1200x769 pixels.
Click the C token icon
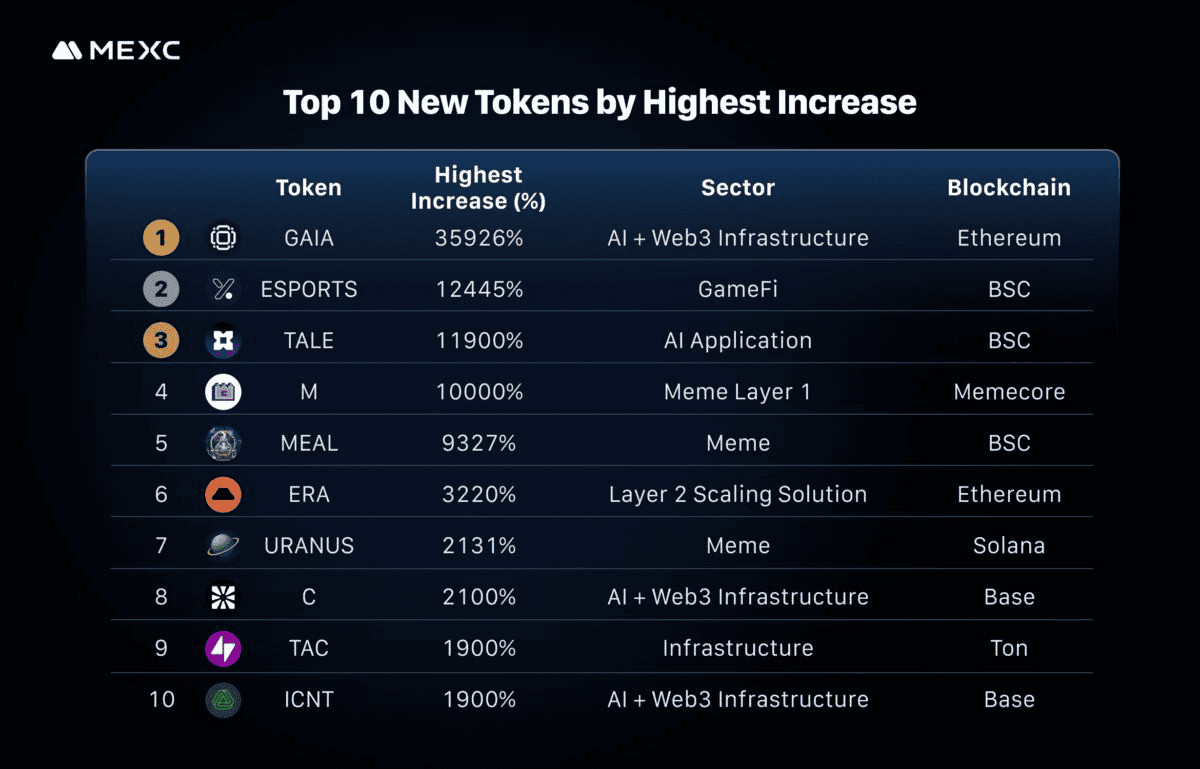coord(223,597)
